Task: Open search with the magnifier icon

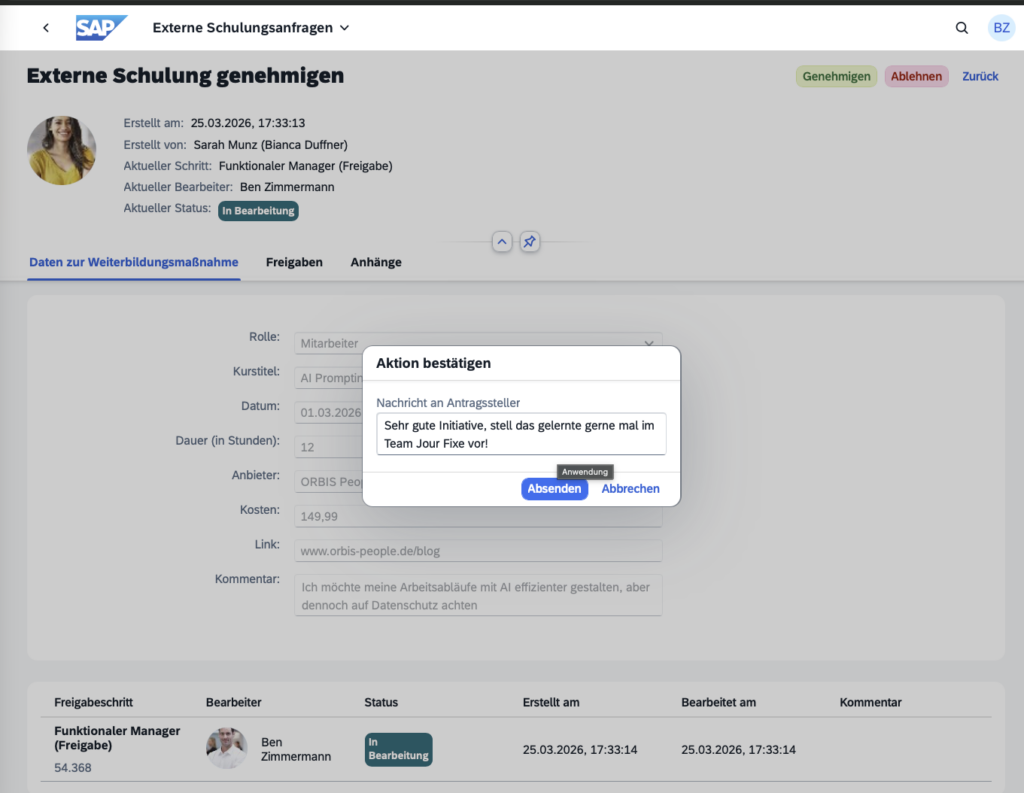Action: tap(962, 28)
